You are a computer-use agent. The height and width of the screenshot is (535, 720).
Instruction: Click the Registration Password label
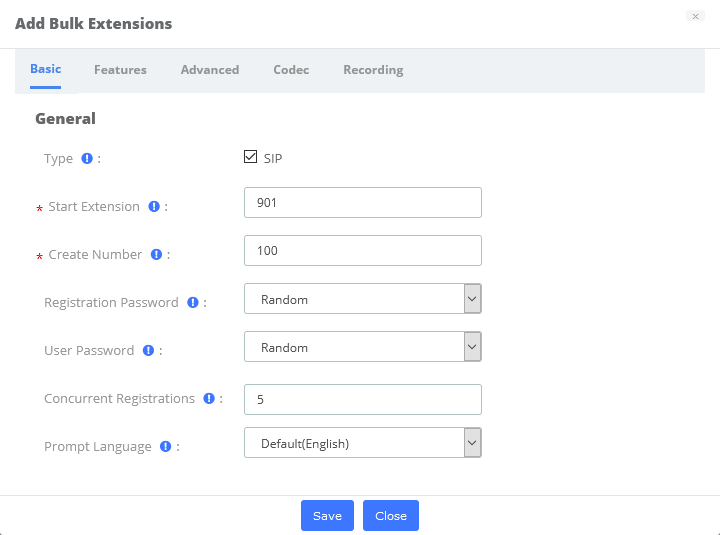[x=111, y=303]
